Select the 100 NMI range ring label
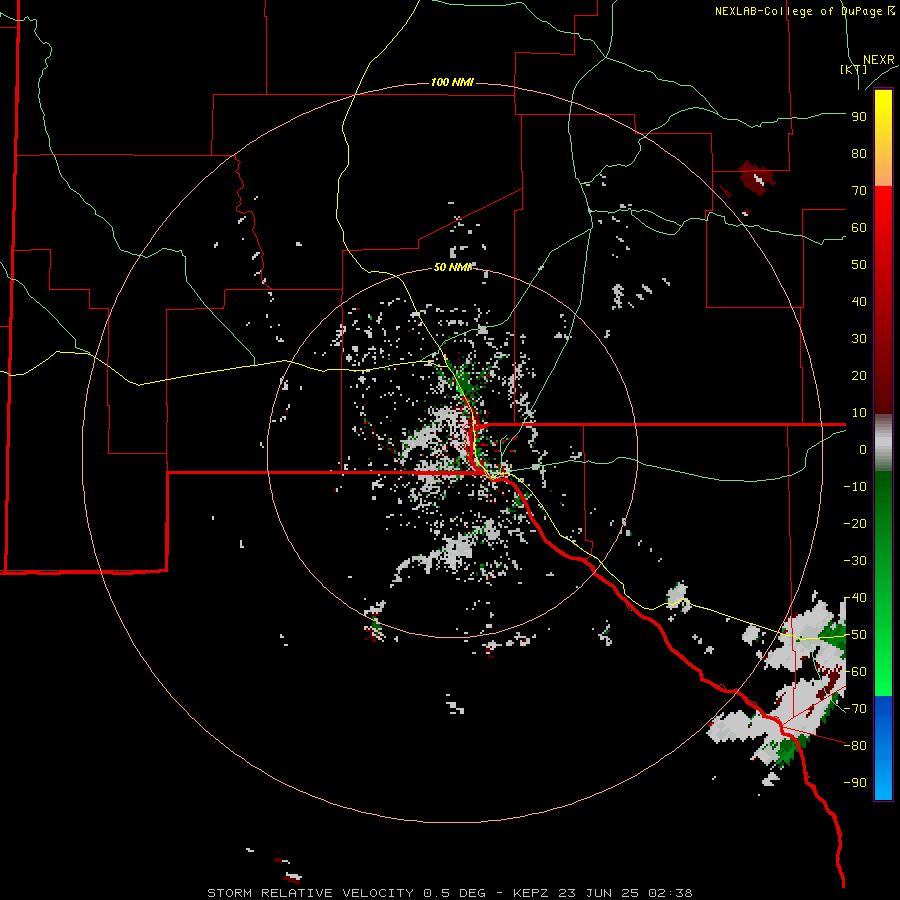900x900 pixels. [x=452, y=83]
